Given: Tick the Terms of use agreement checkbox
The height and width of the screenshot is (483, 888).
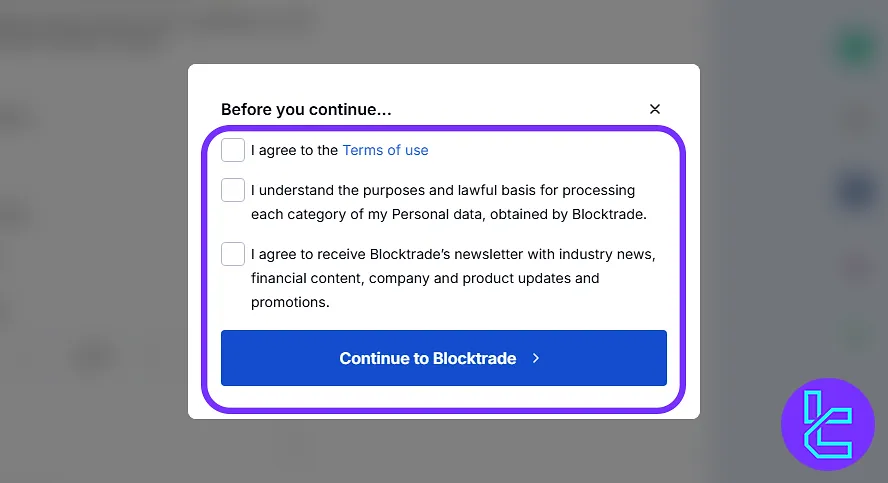Looking at the screenshot, I should point(233,150).
